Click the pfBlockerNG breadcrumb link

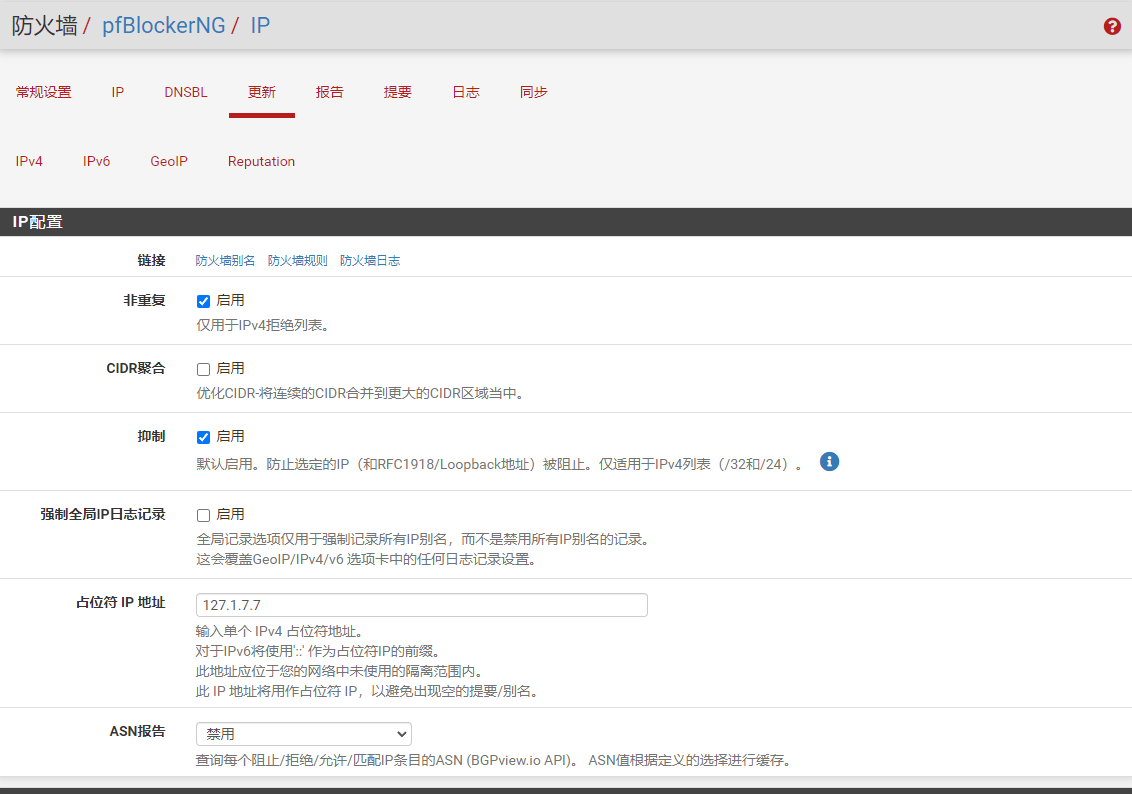pyautogui.click(x=164, y=26)
